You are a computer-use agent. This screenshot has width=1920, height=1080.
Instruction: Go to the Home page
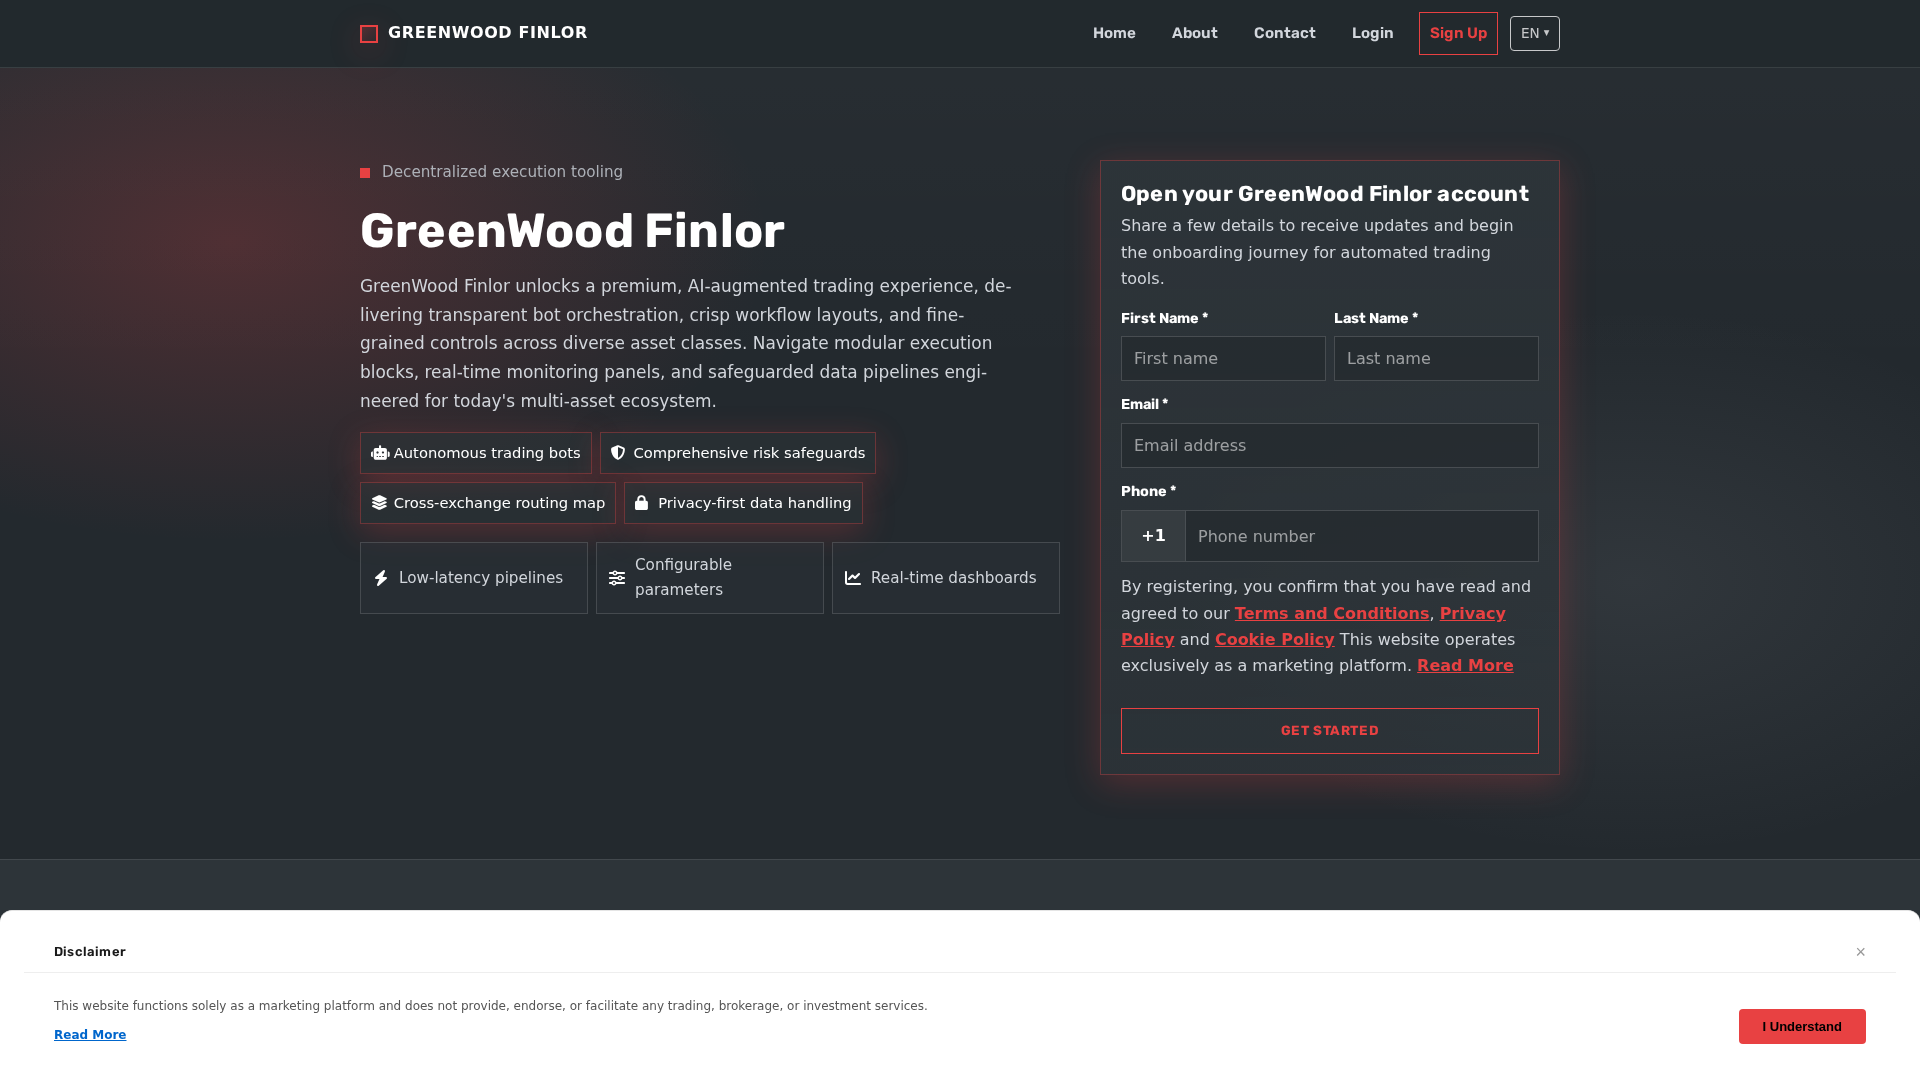[1114, 33]
